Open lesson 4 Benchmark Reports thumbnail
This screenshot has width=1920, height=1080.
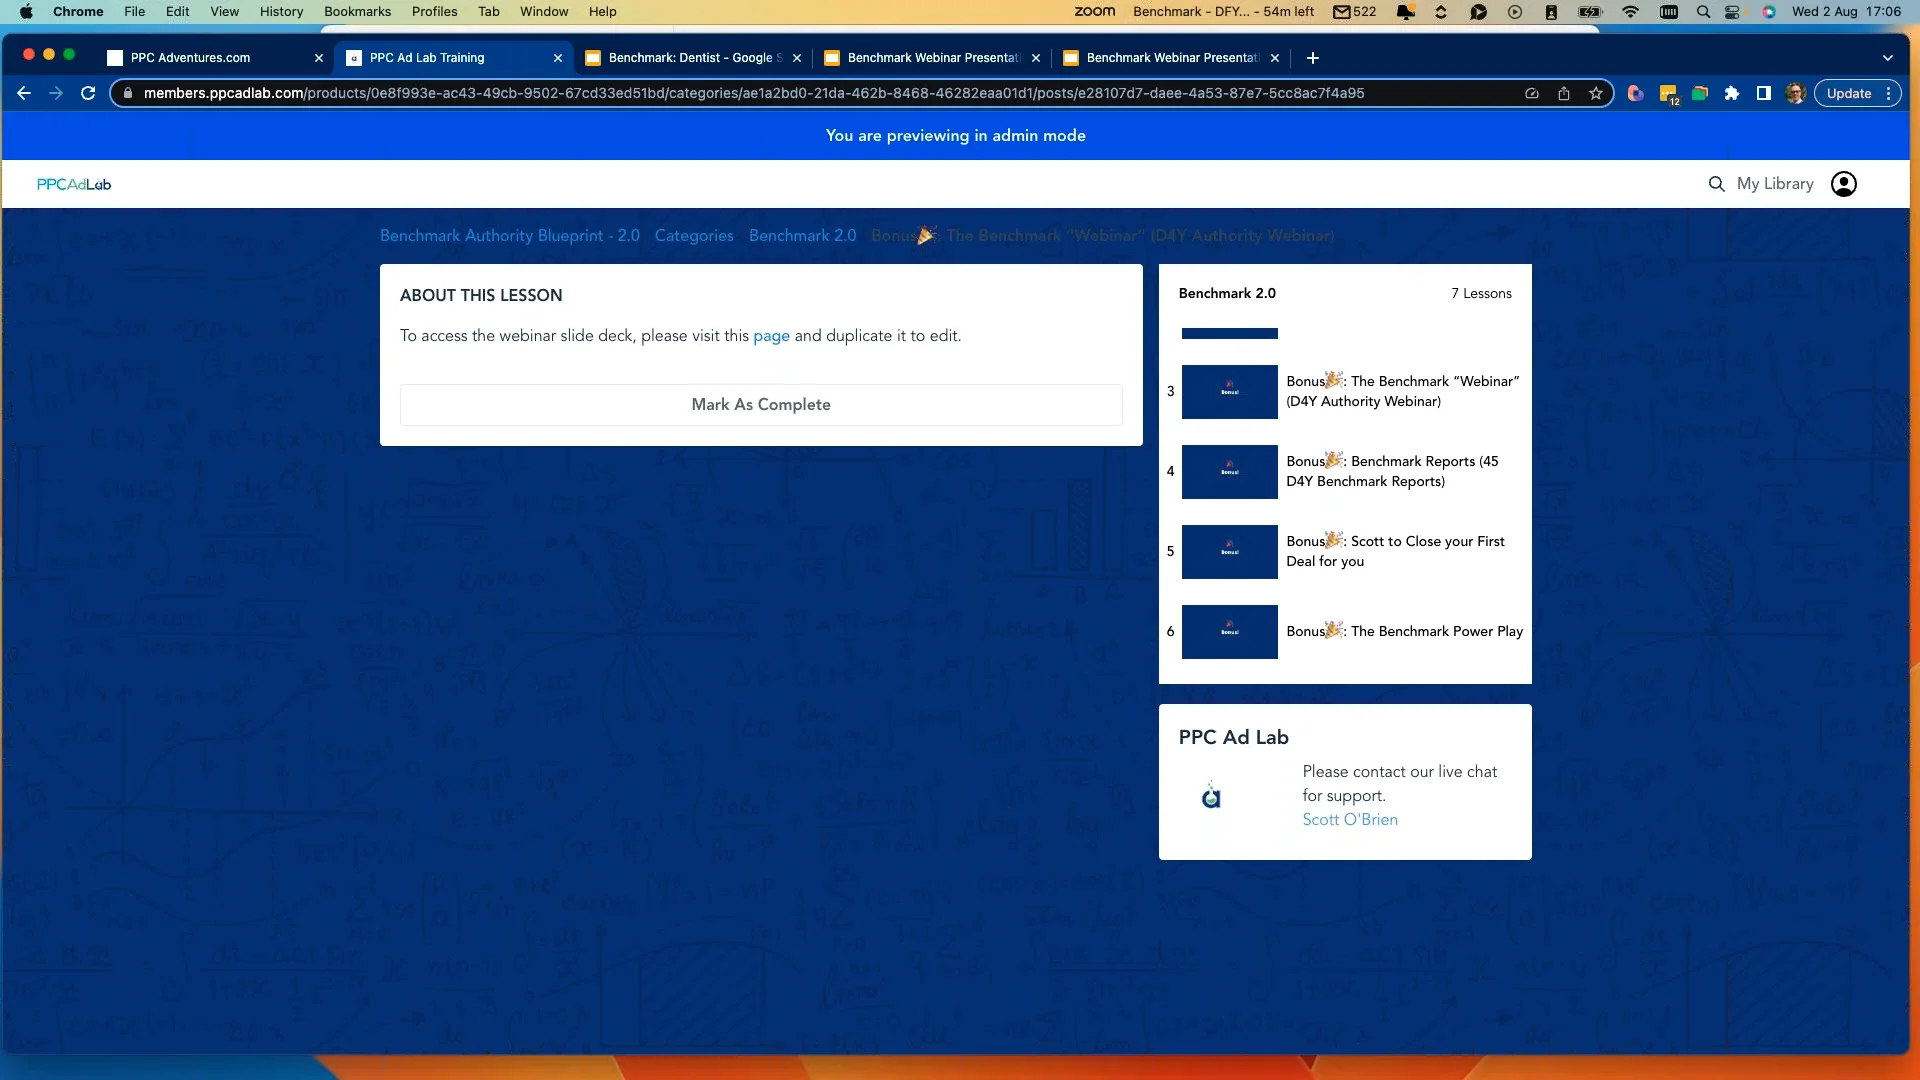click(1230, 472)
